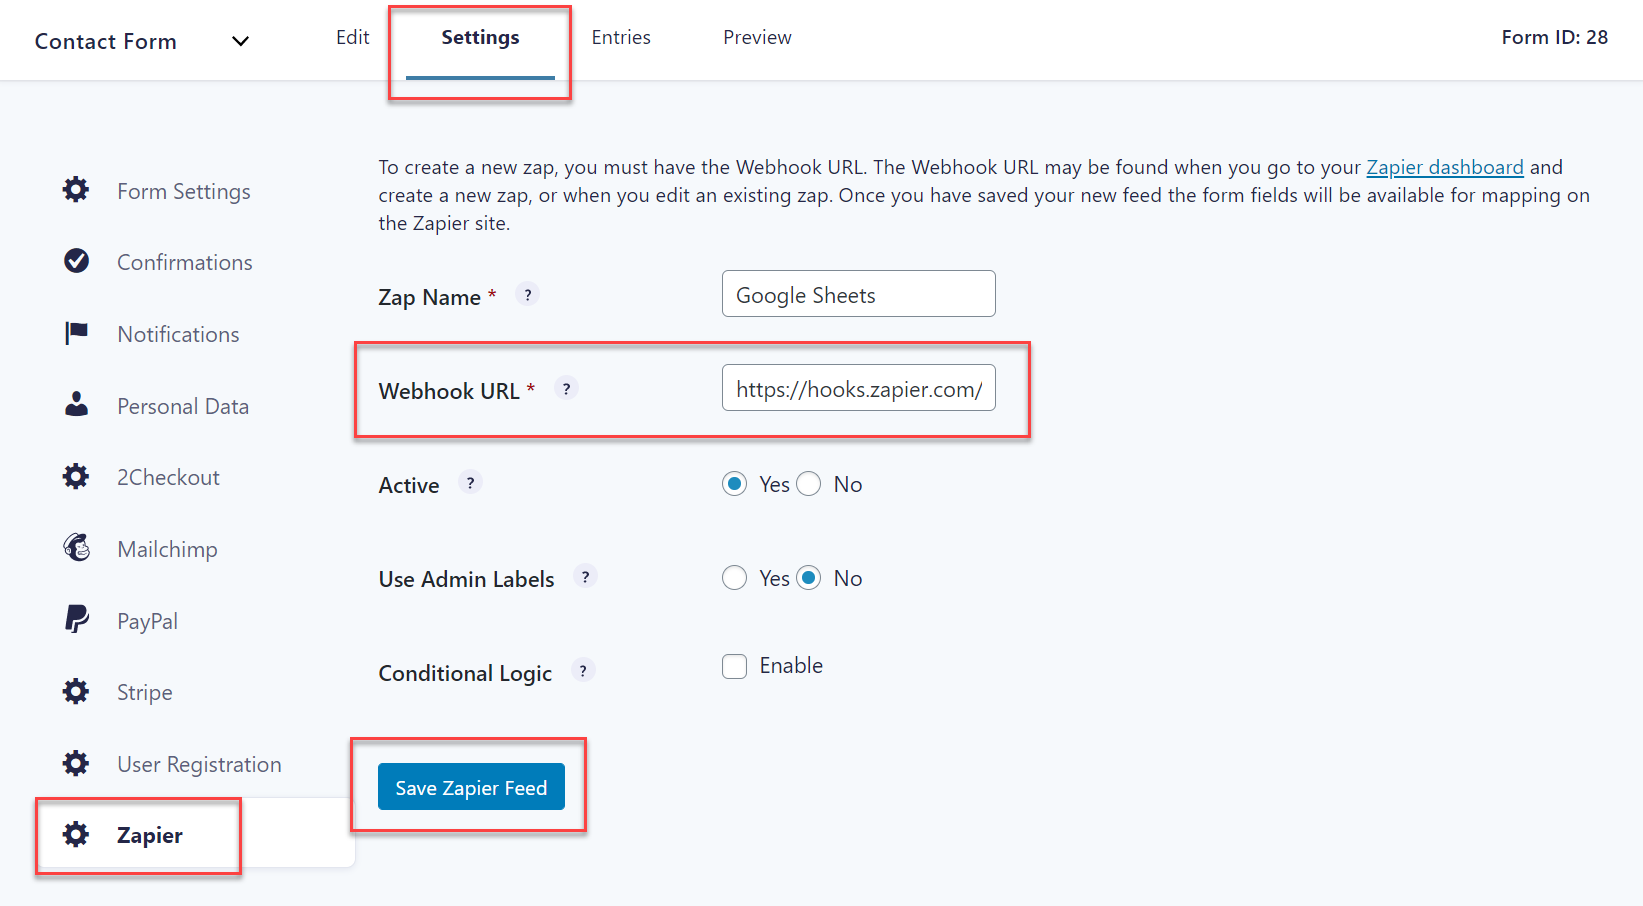The image size is (1643, 906).
Task: Open the Preview tab
Action: click(757, 38)
